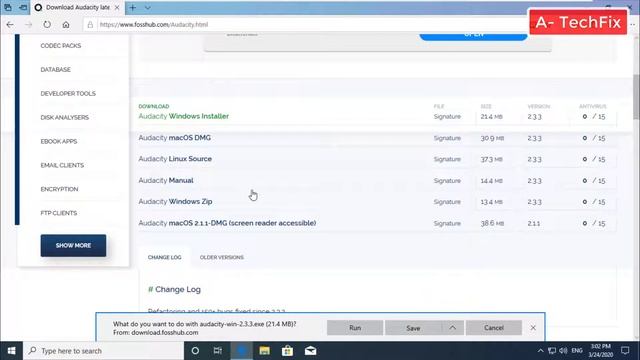Open Microsoft Store from the taskbar
This screenshot has height=360, width=640.
[287, 351]
